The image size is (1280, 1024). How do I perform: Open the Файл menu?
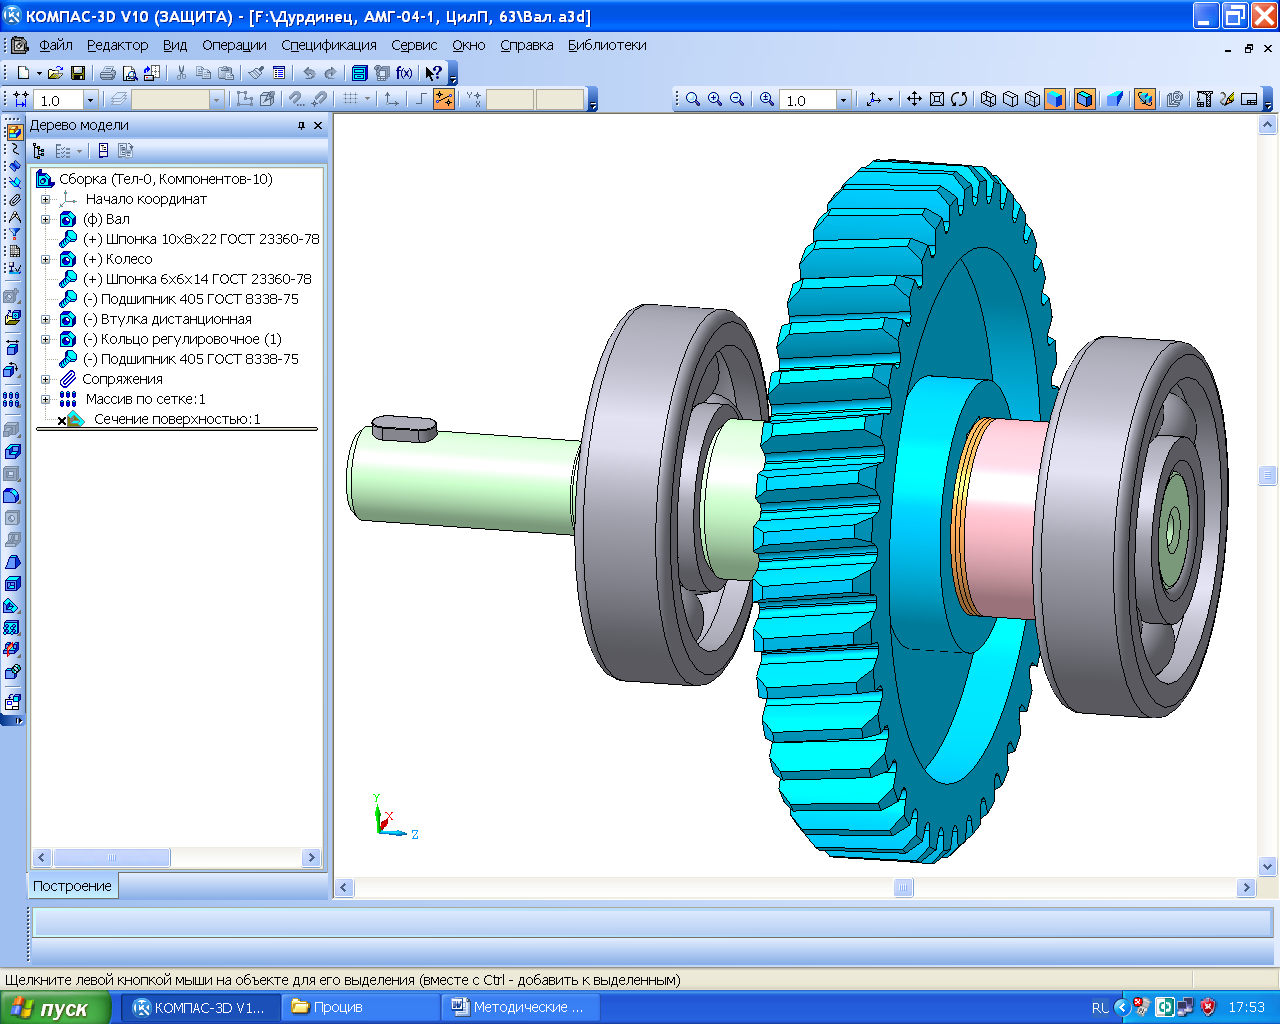coord(56,45)
